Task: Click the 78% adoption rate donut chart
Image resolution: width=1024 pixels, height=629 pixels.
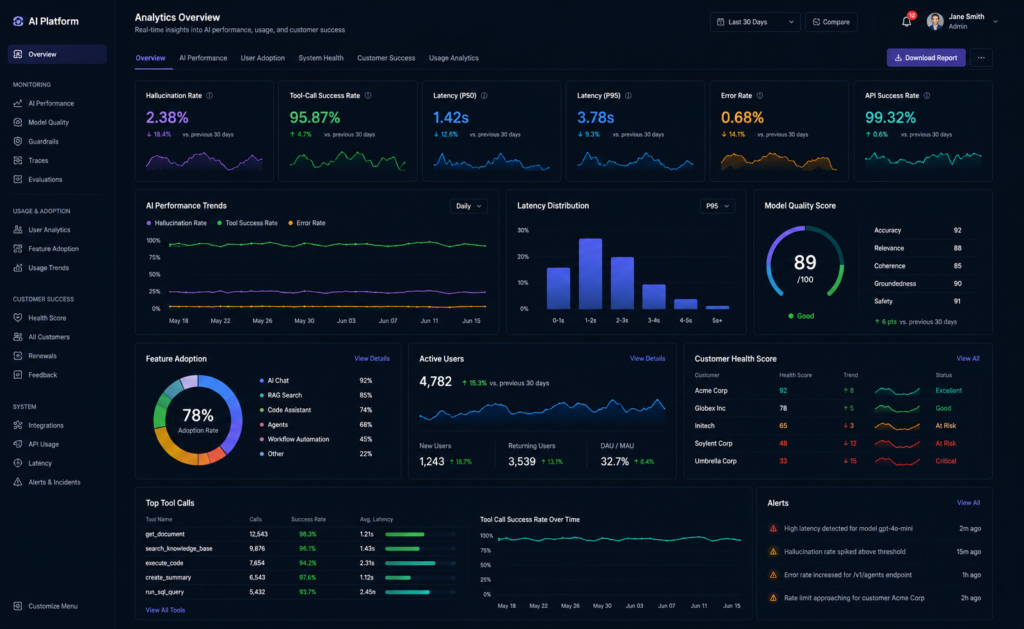Action: coord(198,419)
